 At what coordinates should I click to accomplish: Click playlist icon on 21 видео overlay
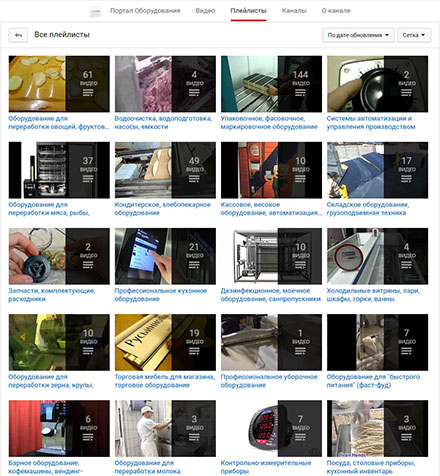coord(194,265)
